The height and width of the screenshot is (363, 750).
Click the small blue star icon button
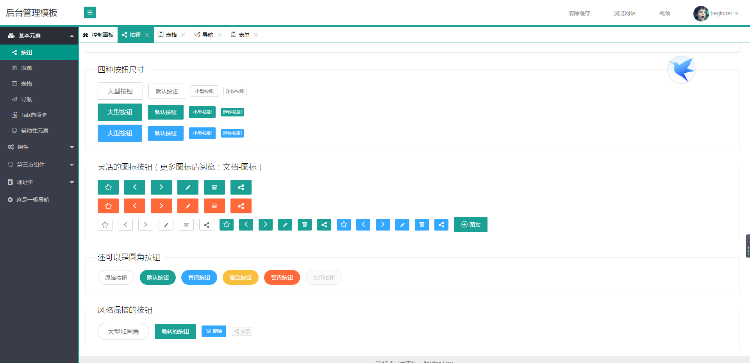coord(344,224)
